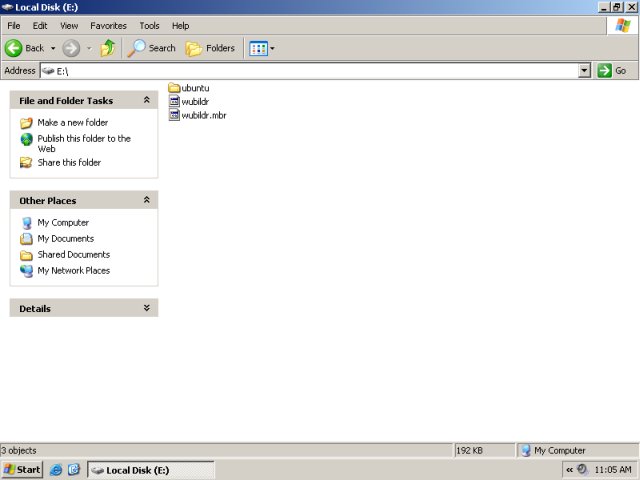Open Shared Documents from Other Places
Viewport: 640px width, 480px height.
coord(73,254)
